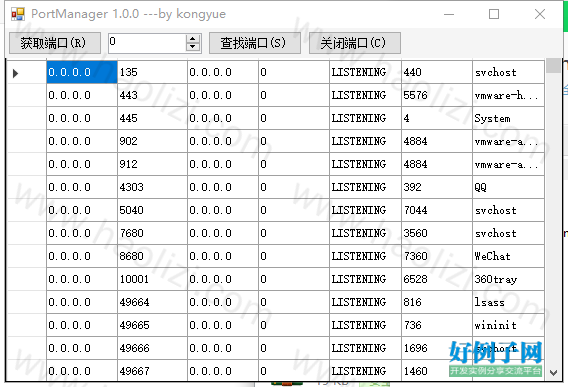Select PID cell 4884 in port 912 row
The width and height of the screenshot is (568, 387).
coord(437,164)
